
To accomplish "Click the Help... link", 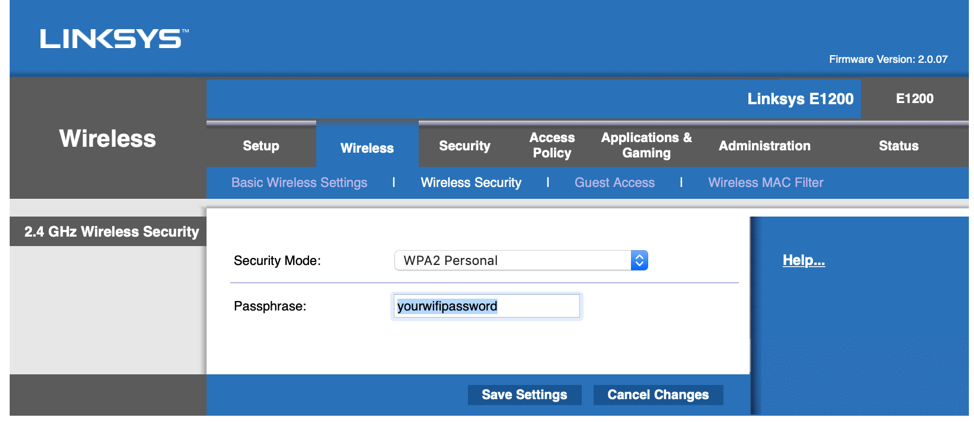I will click(804, 260).
